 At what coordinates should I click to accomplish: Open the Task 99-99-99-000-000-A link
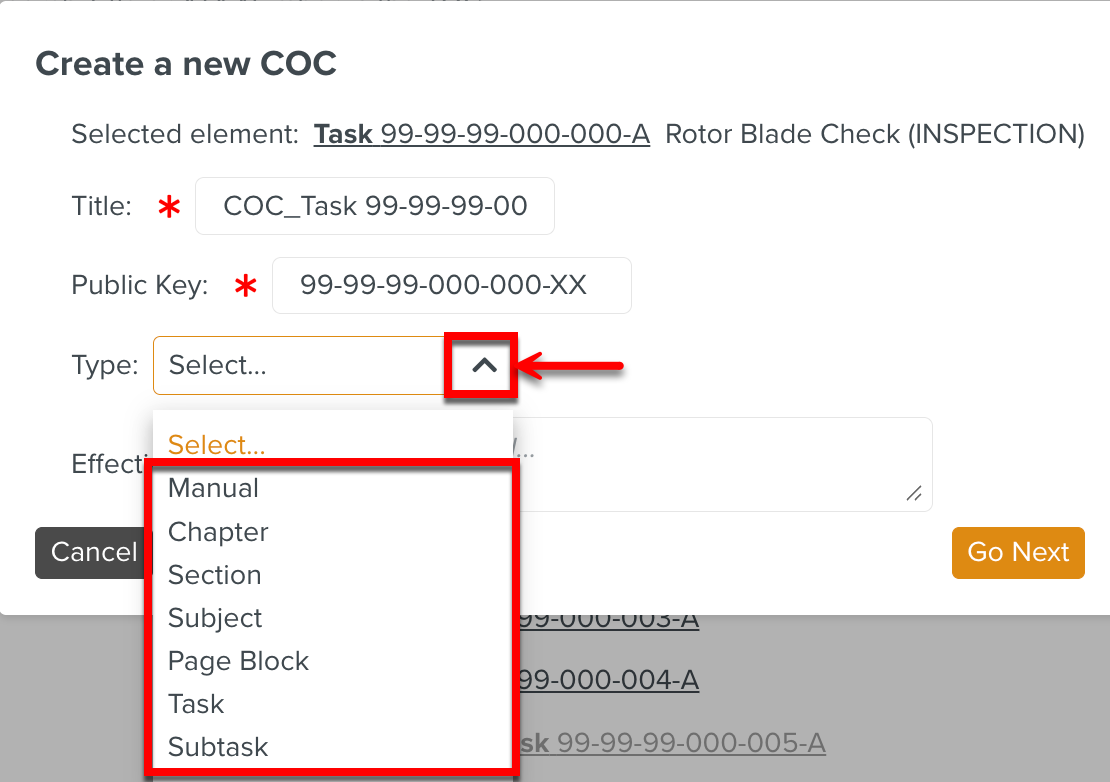pyautogui.click(x=481, y=134)
